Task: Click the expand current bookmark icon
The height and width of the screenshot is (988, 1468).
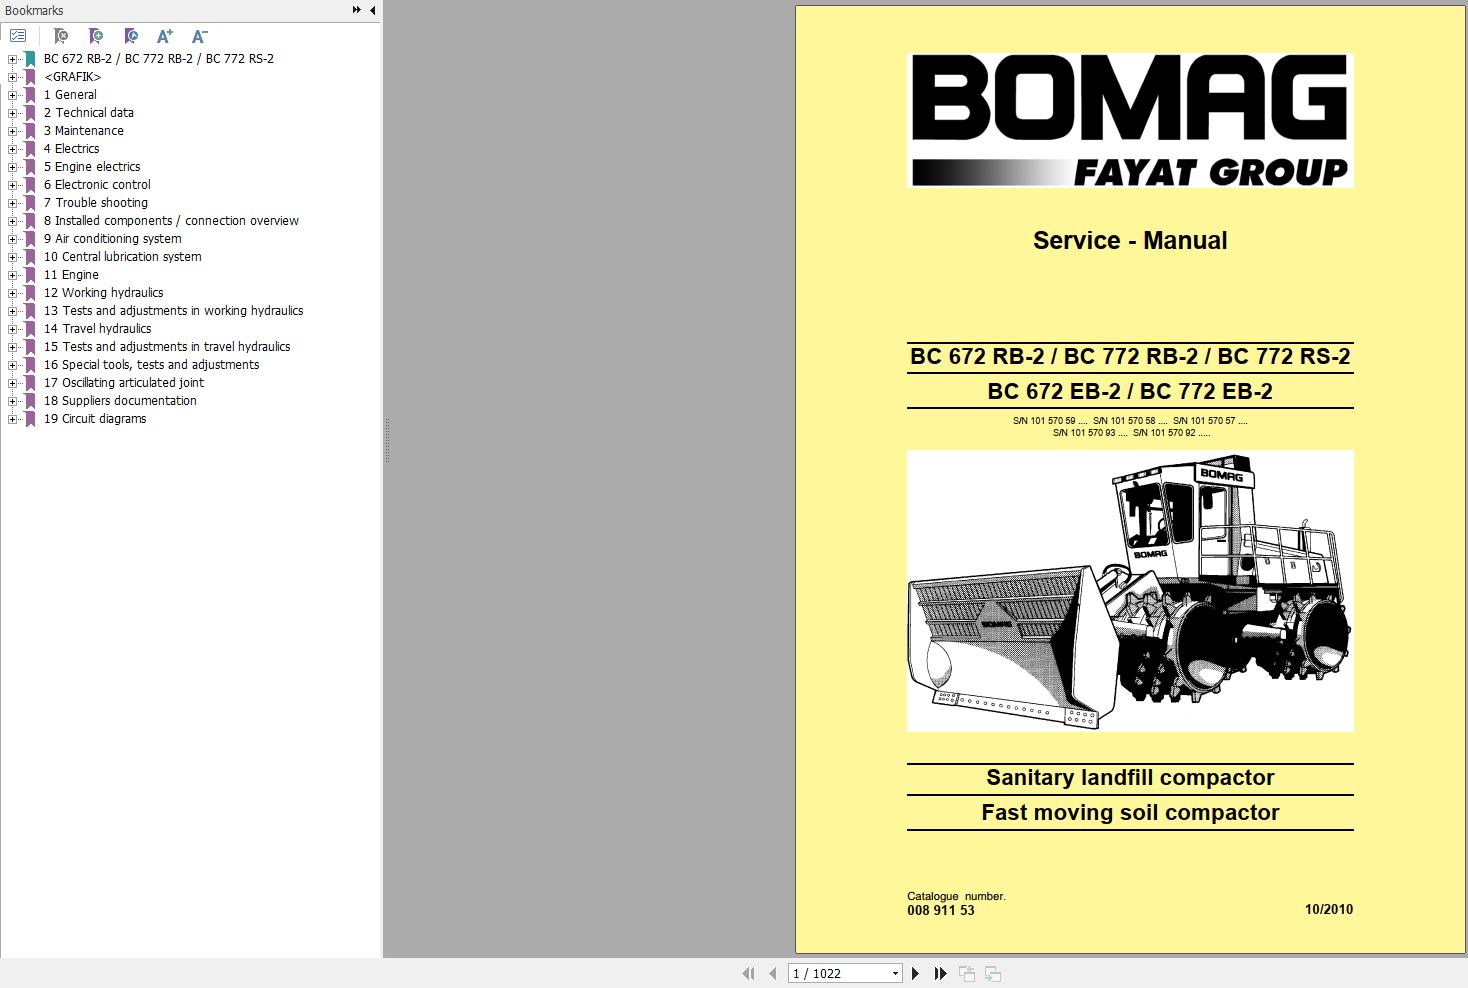Action: (x=131, y=36)
